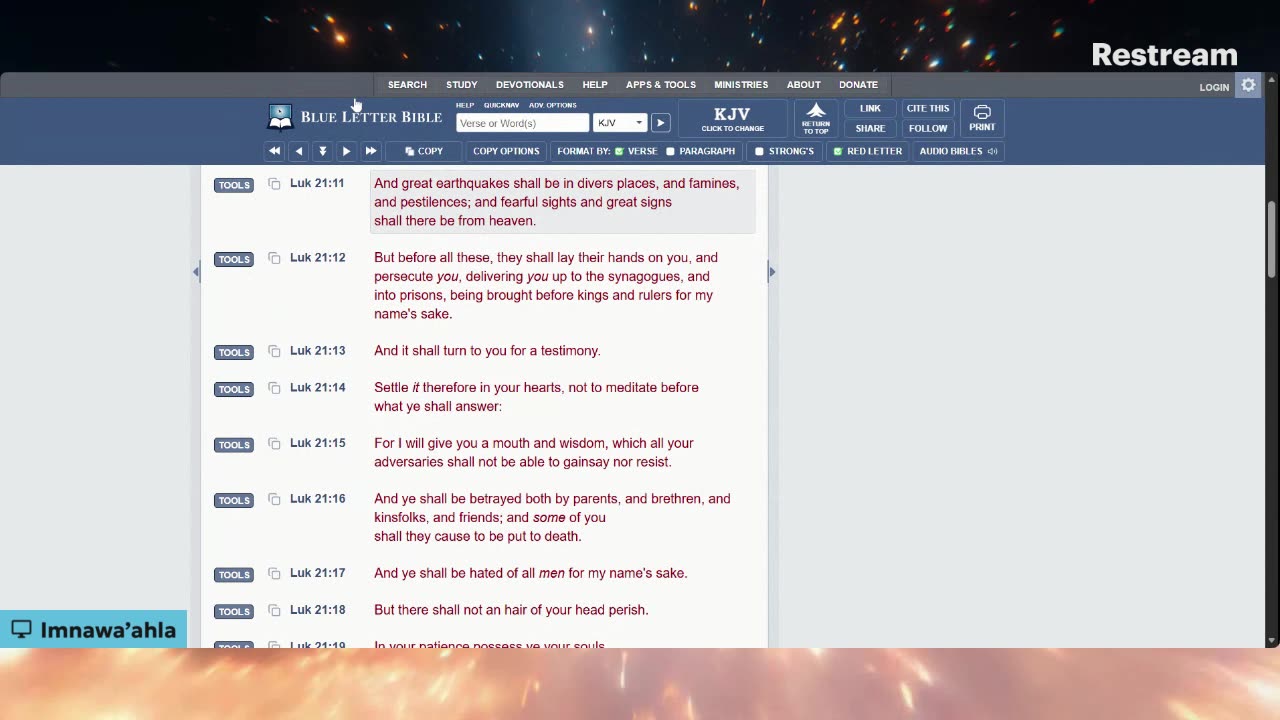Toggle Red Letter checkbox
The width and height of the screenshot is (1280, 720).
tap(838, 151)
